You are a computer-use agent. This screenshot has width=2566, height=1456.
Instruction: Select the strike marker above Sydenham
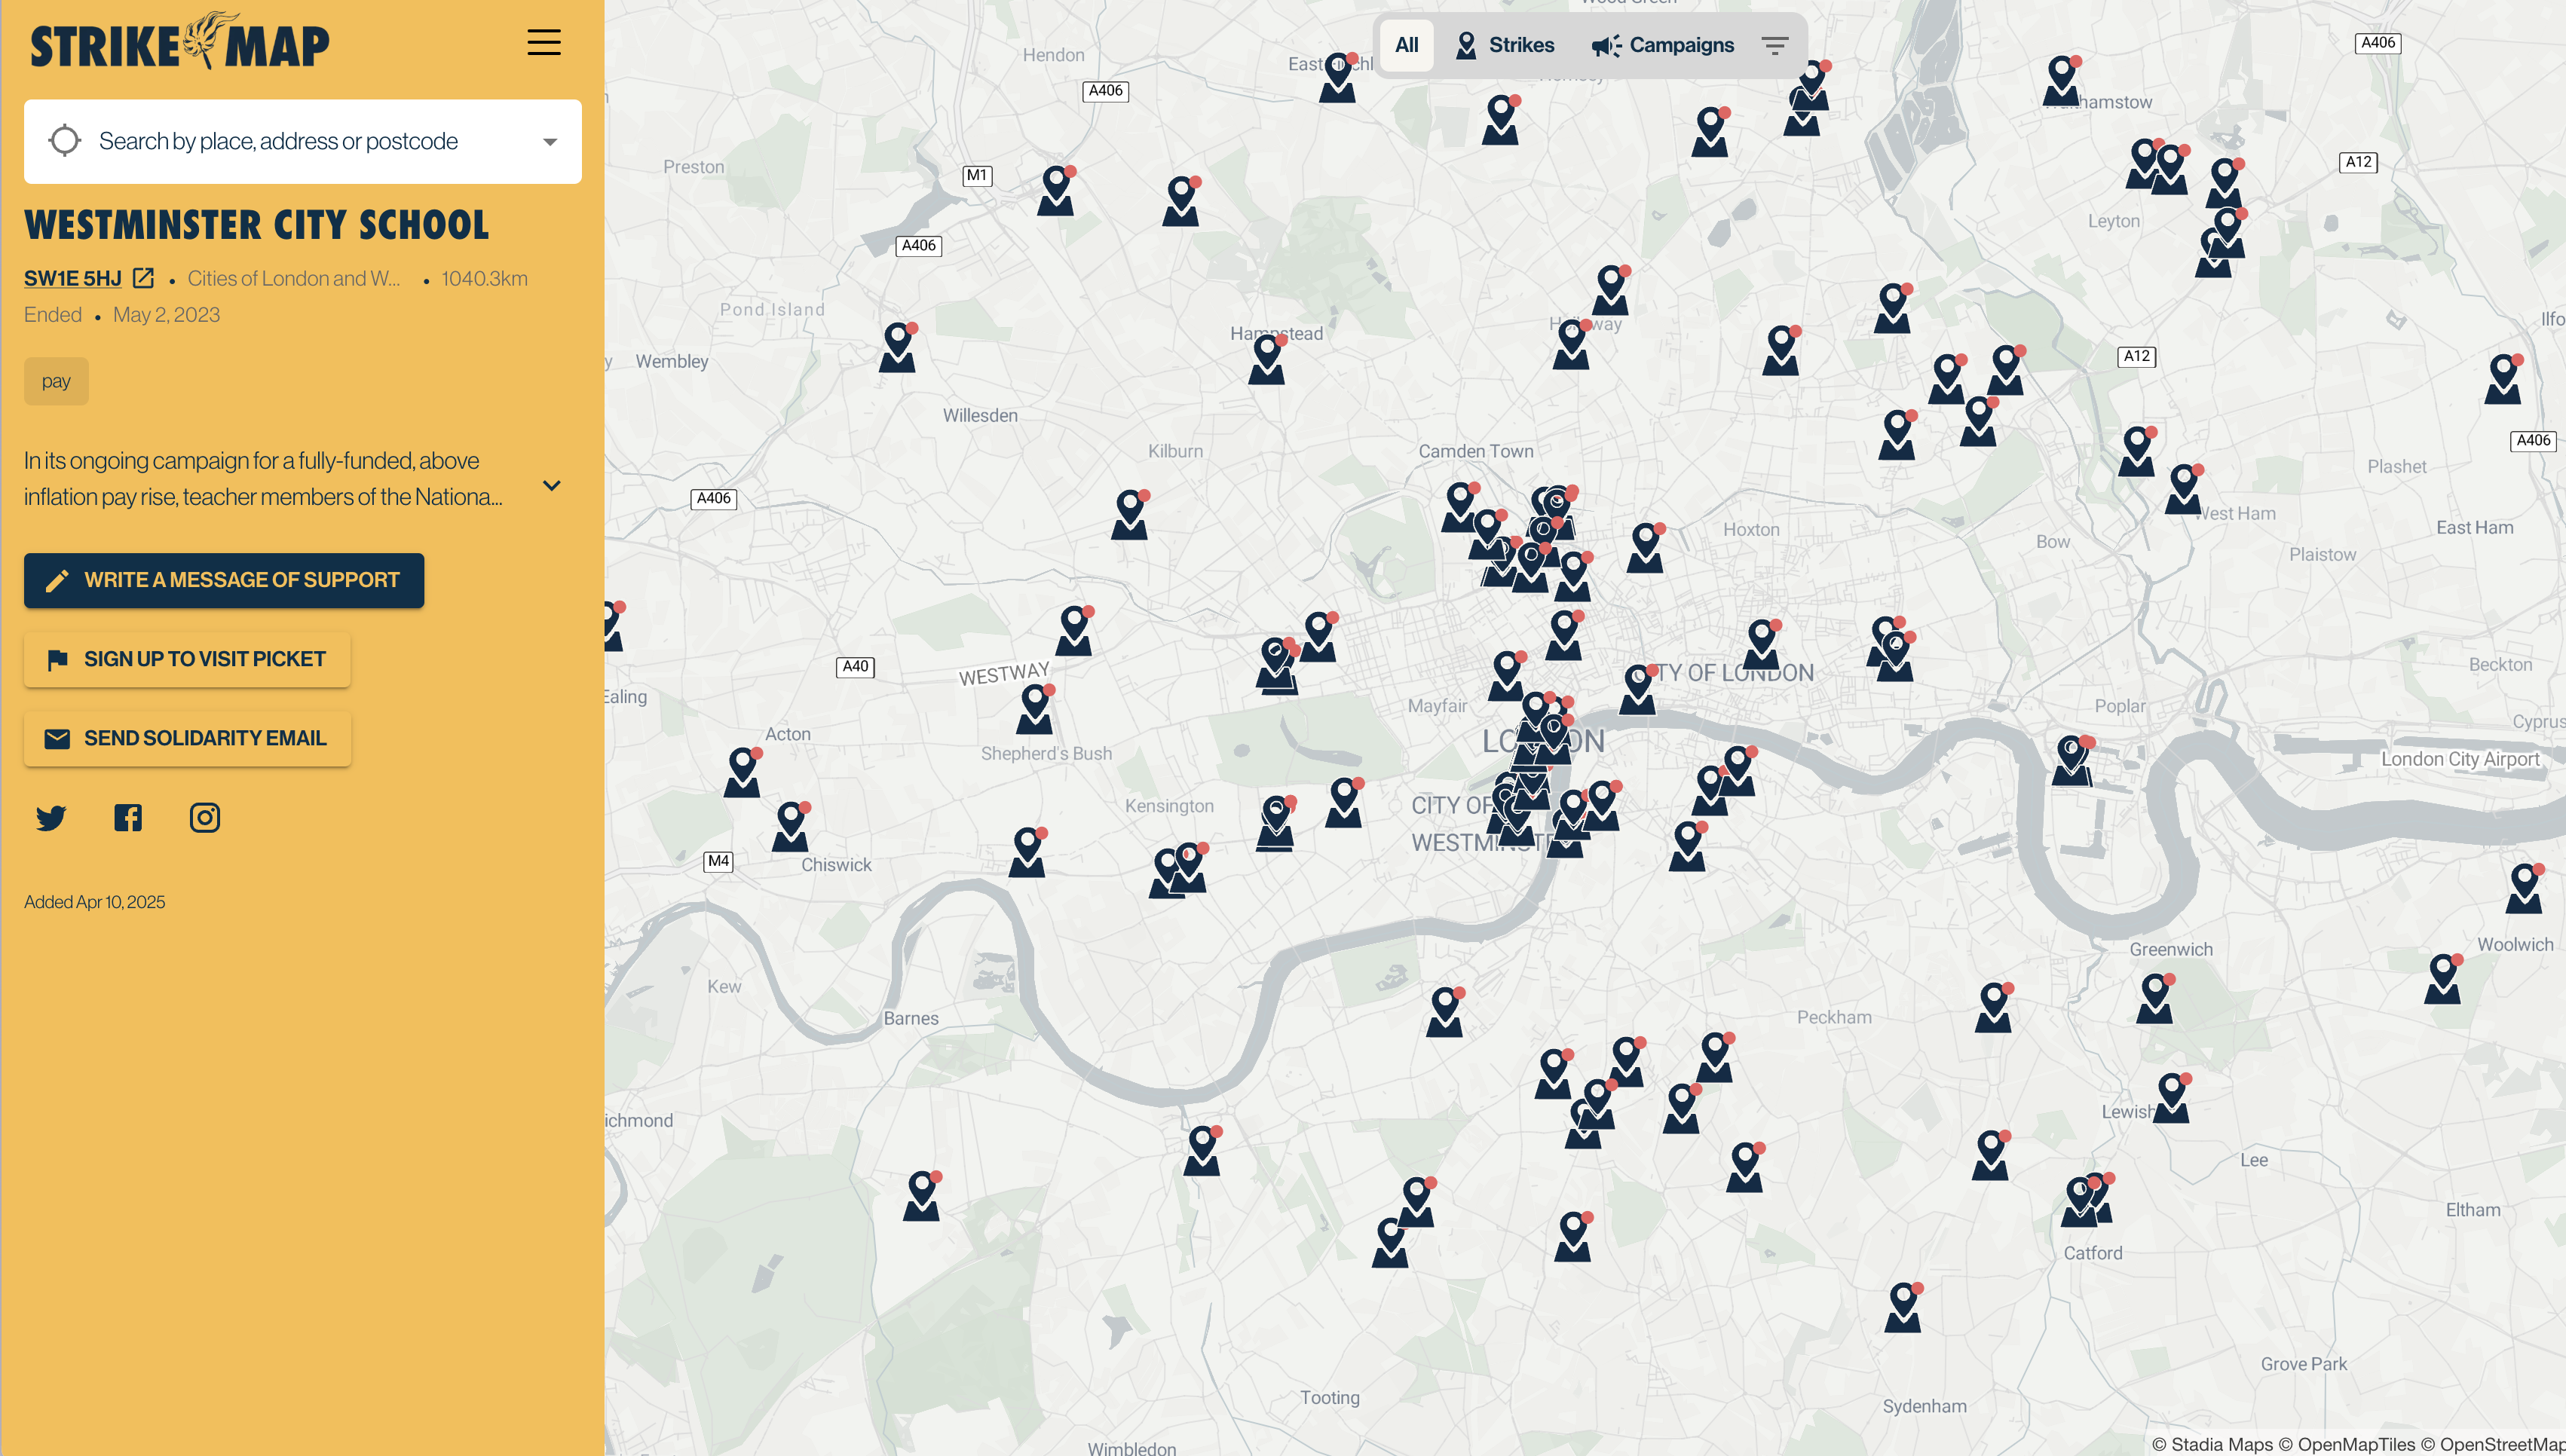1904,1307
